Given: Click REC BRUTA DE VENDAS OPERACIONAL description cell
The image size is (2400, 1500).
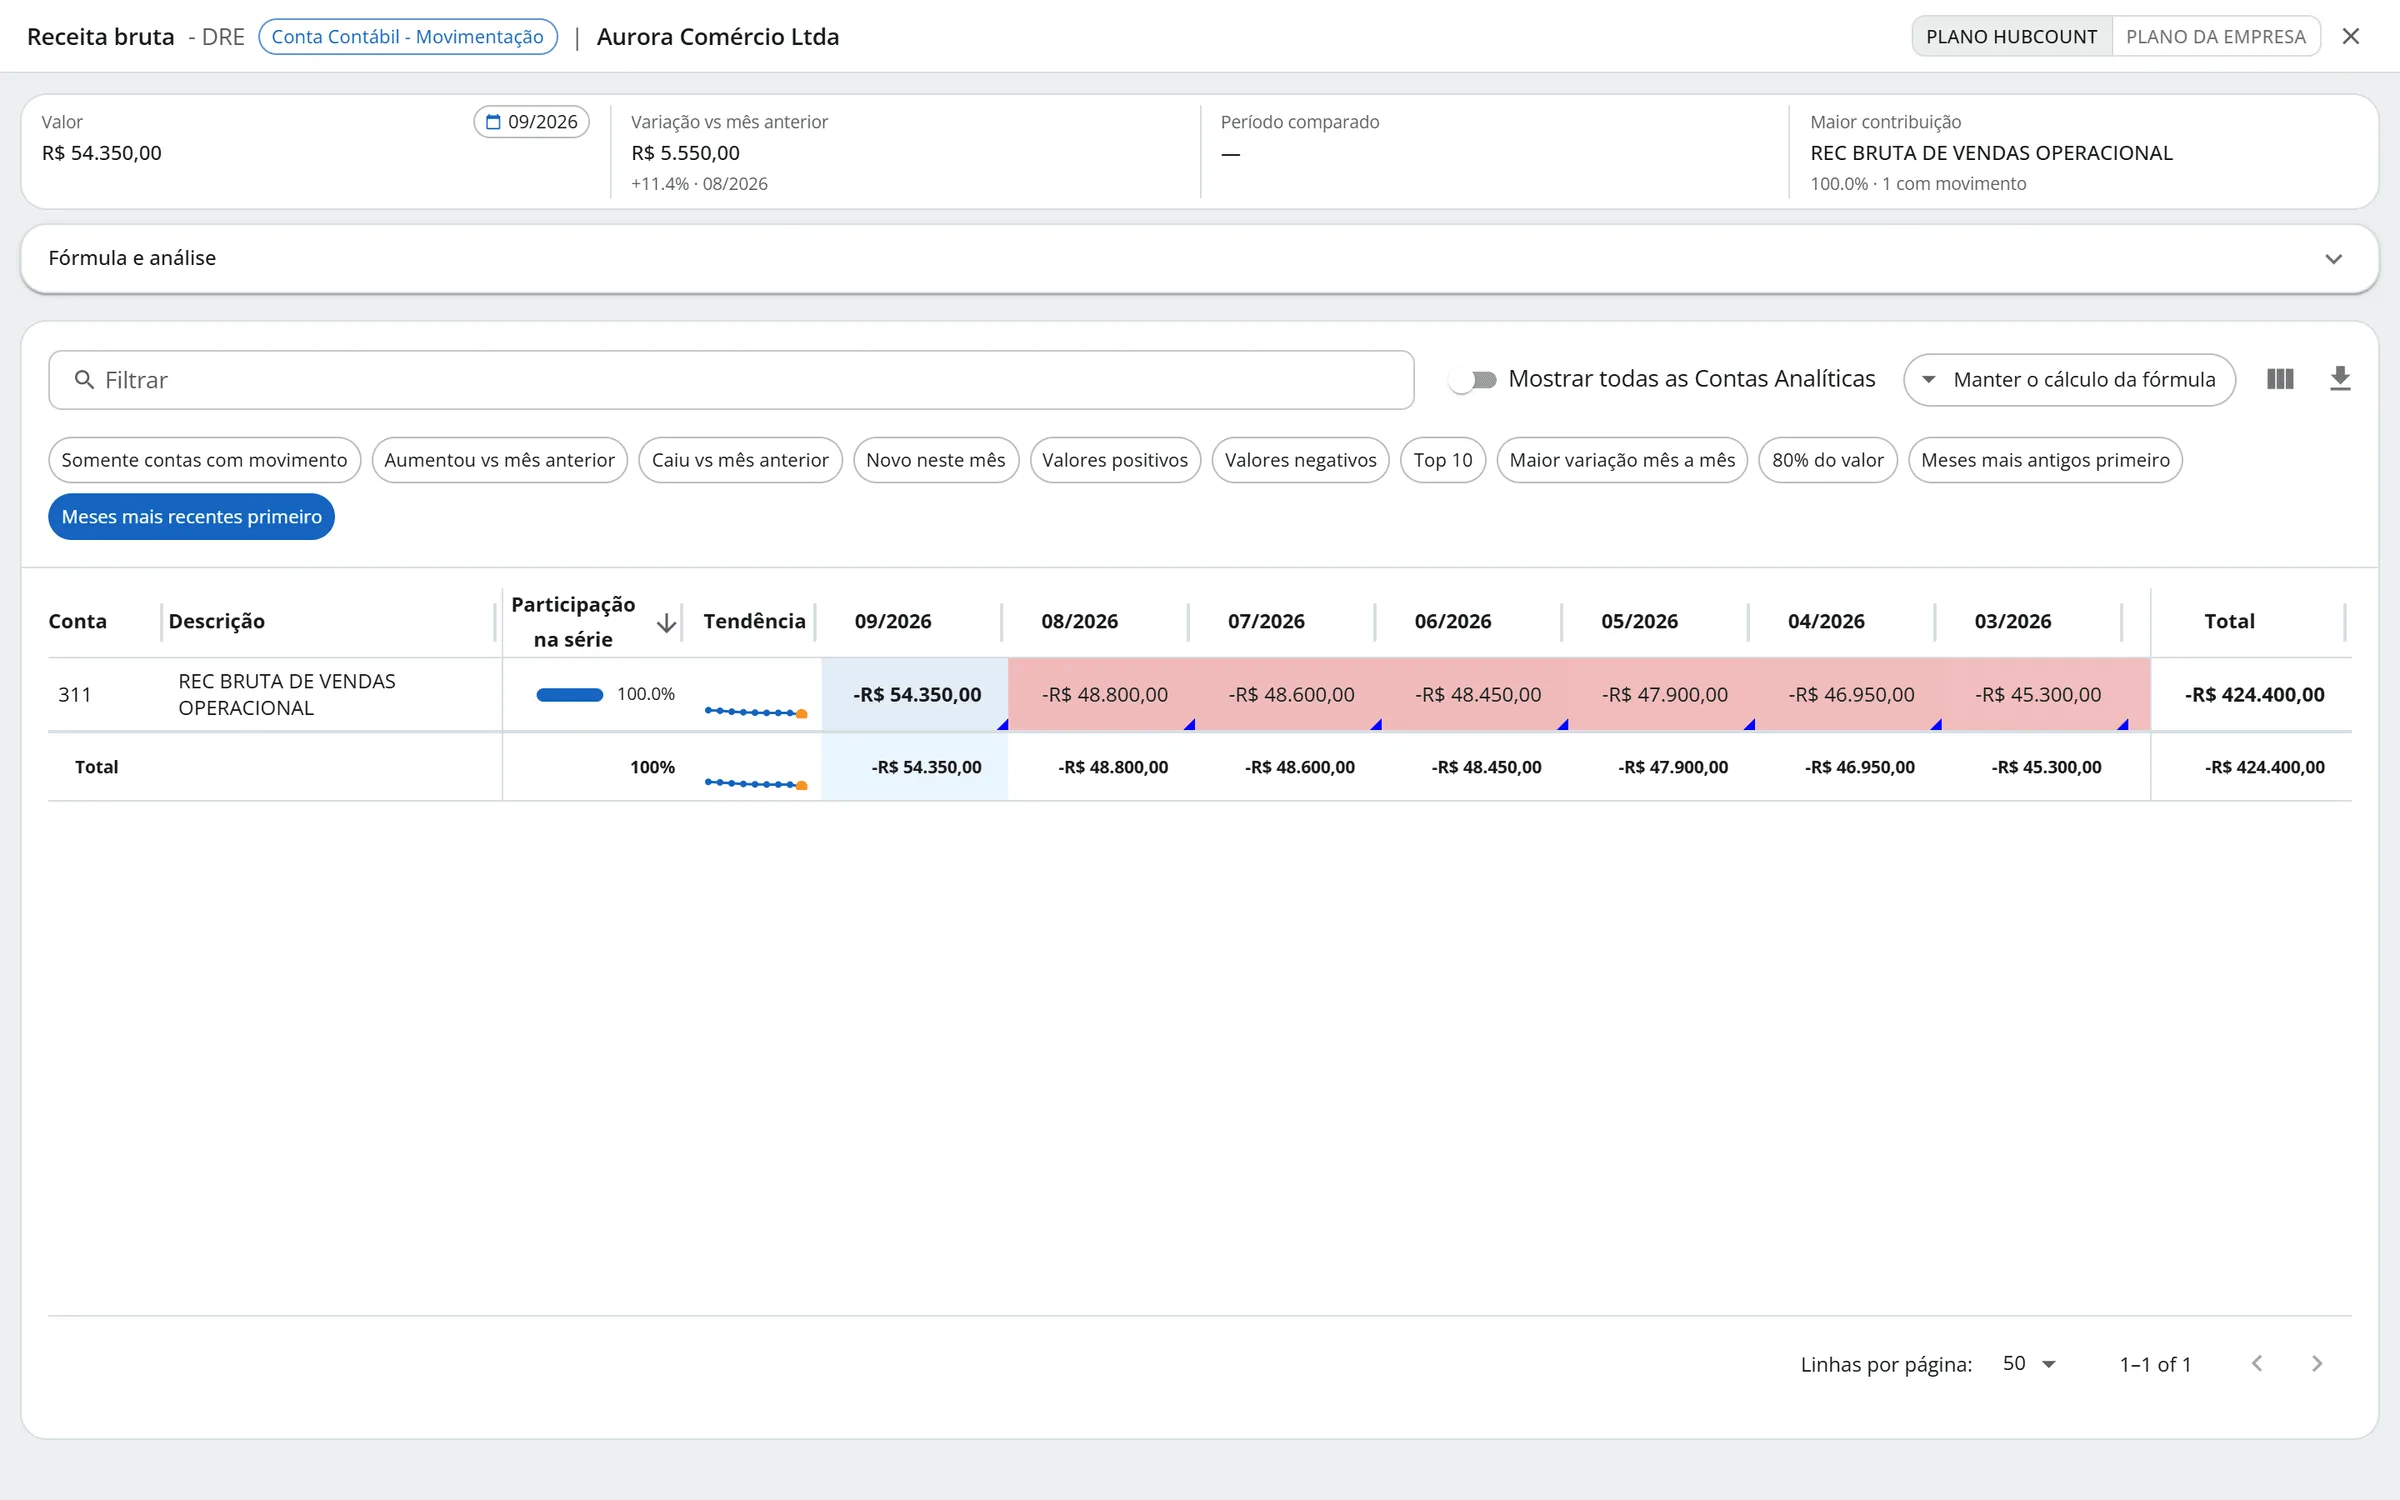Looking at the screenshot, I should [x=330, y=695].
